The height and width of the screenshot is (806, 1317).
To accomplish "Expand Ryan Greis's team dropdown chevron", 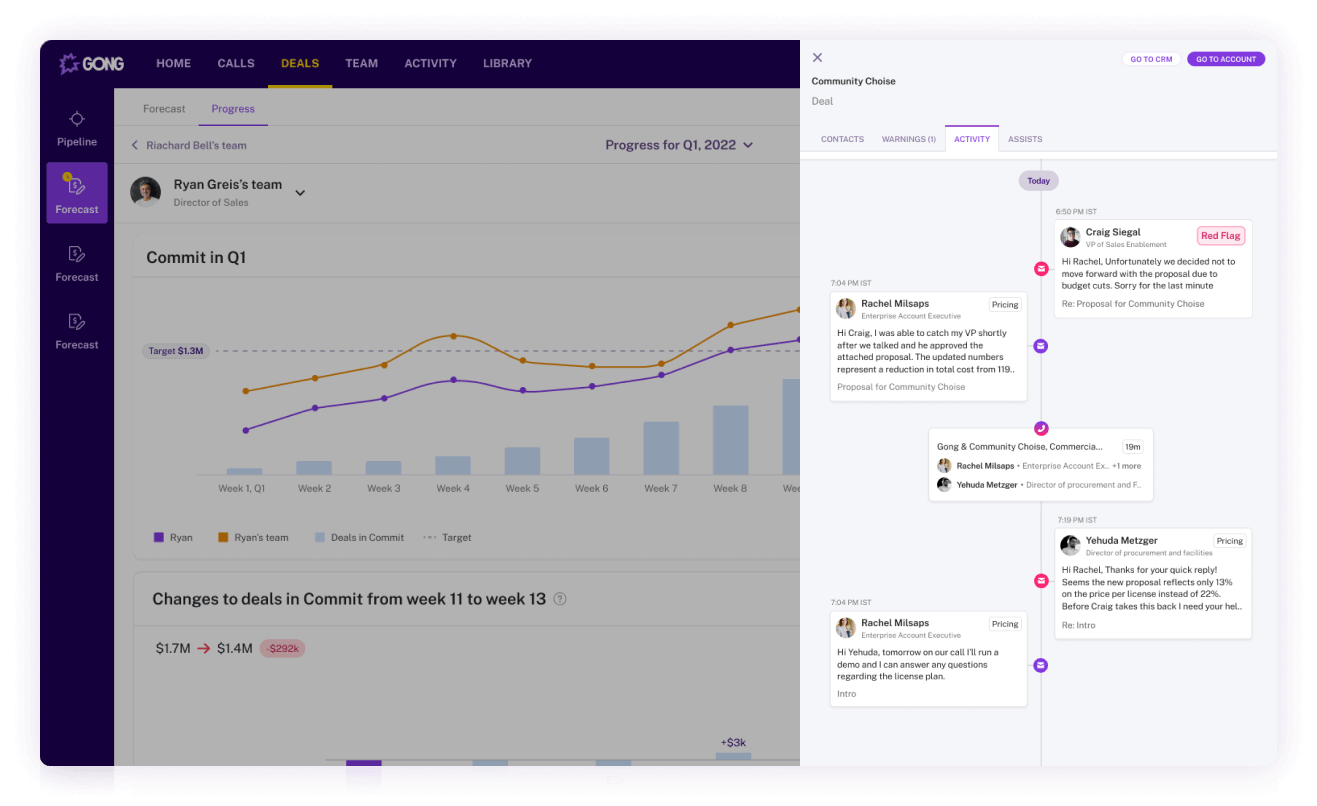I will point(300,193).
